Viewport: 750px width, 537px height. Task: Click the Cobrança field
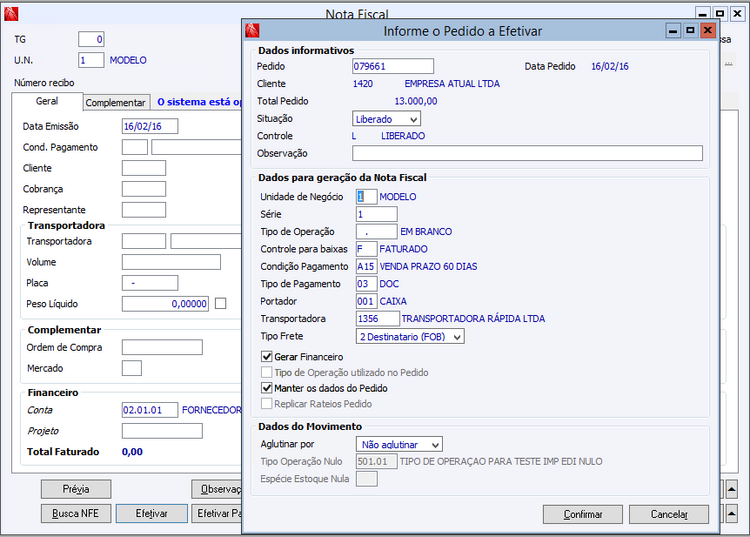144,189
